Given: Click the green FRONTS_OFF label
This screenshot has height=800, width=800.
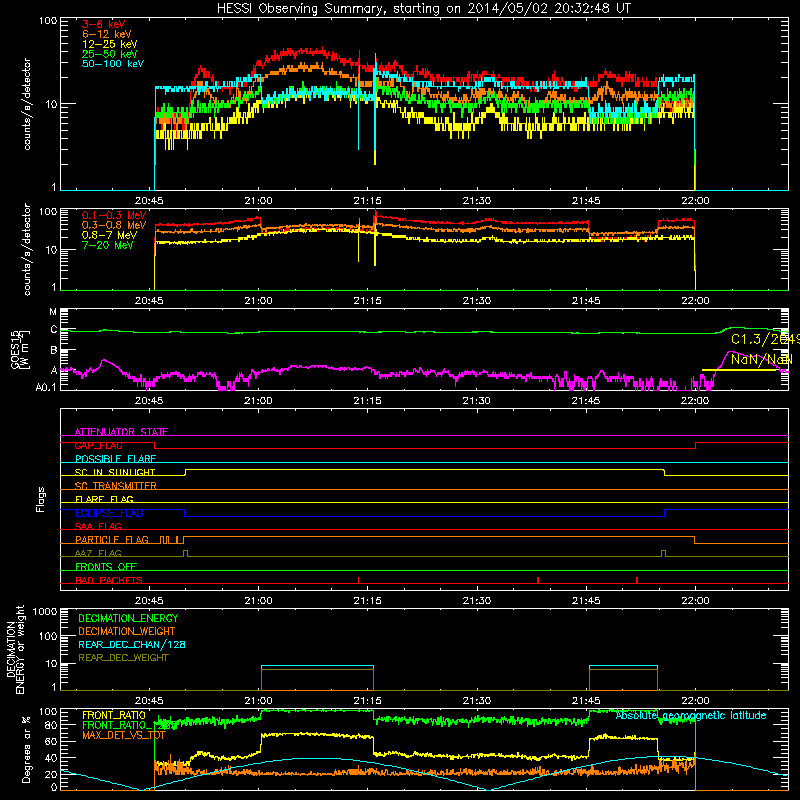Looking at the screenshot, I should point(106,566).
